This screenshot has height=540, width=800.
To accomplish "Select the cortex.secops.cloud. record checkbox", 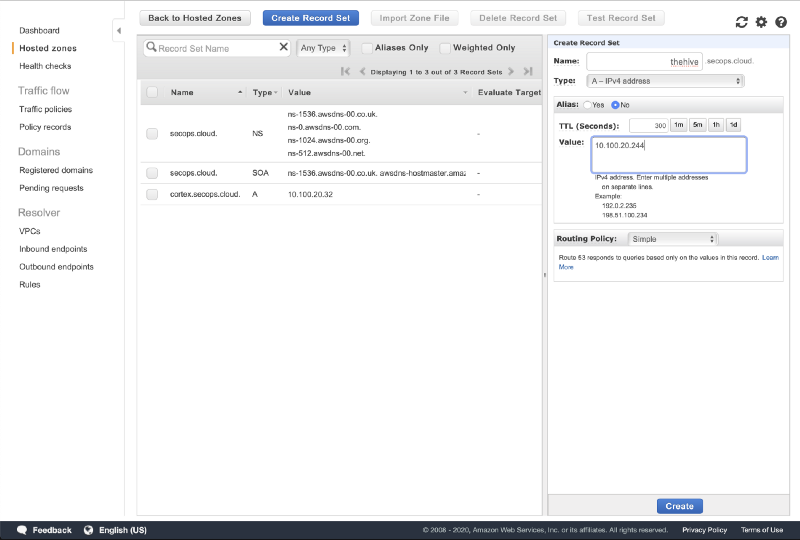I will click(152, 194).
